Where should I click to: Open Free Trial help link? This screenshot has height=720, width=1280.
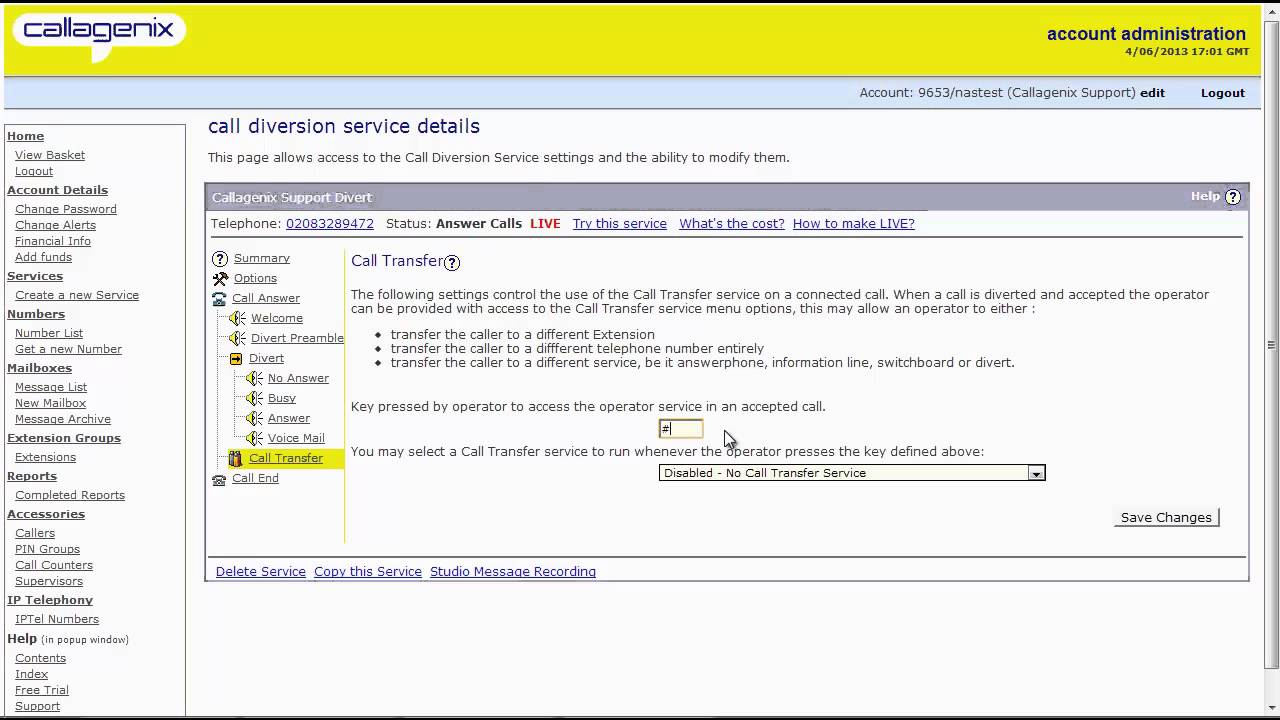[42, 690]
